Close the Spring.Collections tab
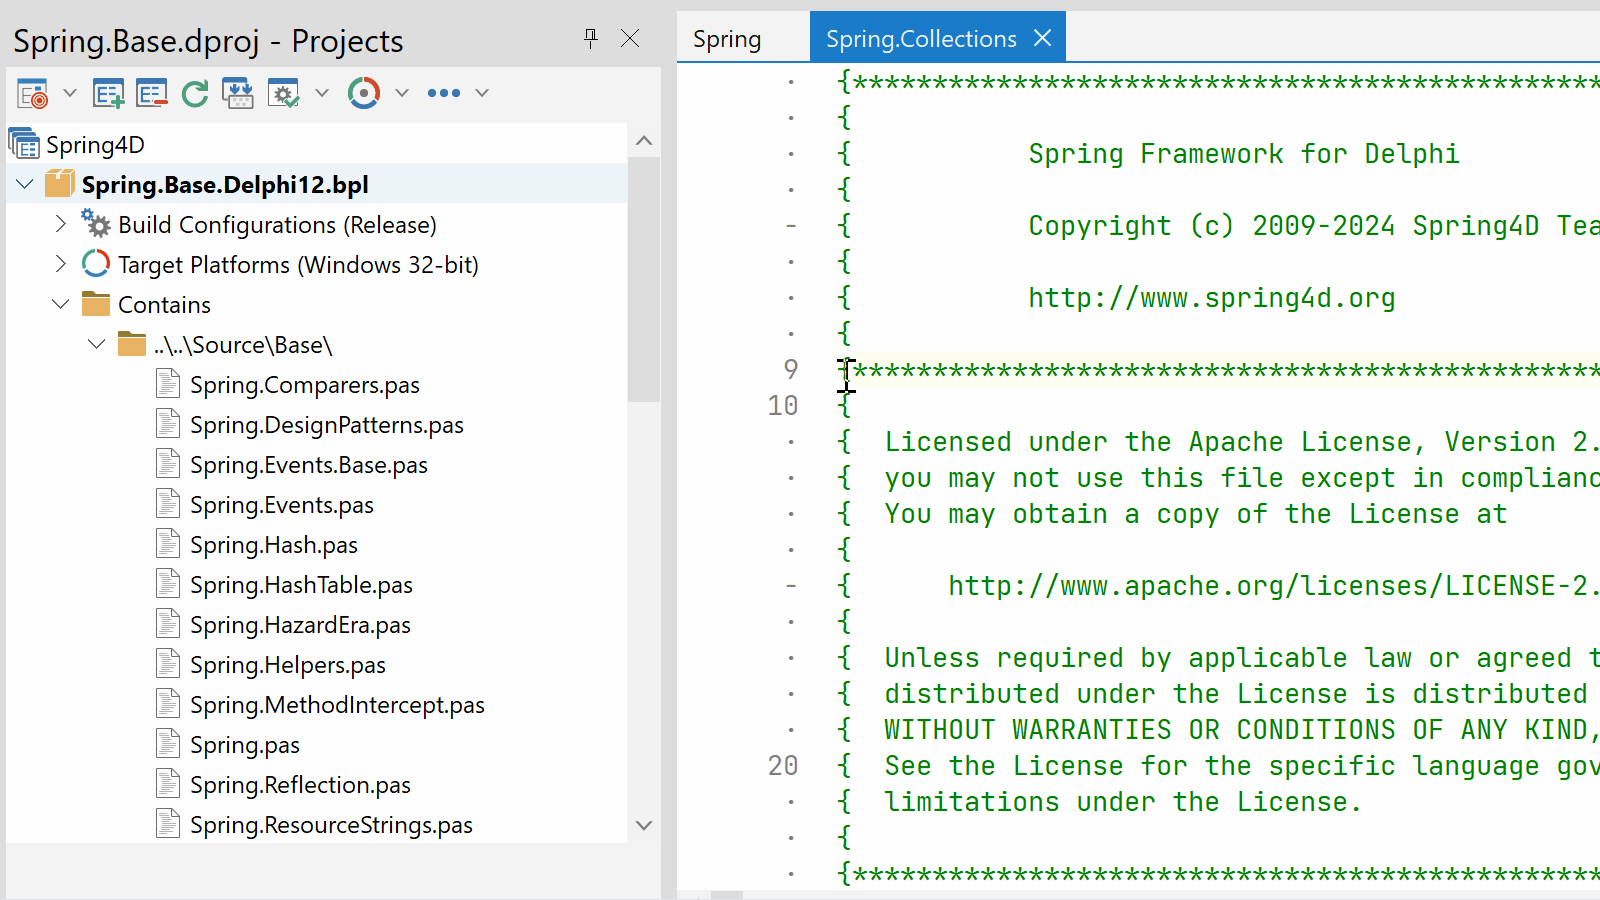The image size is (1600, 900). tap(1043, 38)
